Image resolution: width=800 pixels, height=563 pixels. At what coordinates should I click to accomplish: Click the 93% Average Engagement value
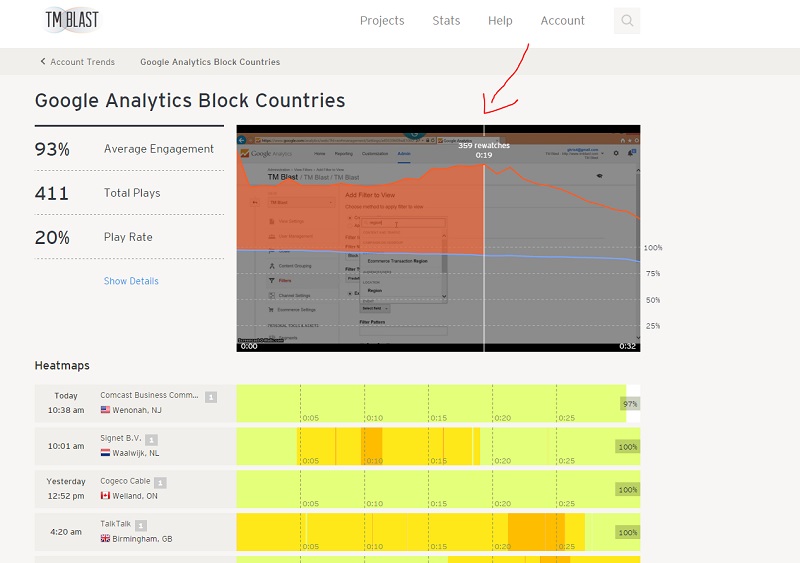(x=52, y=149)
